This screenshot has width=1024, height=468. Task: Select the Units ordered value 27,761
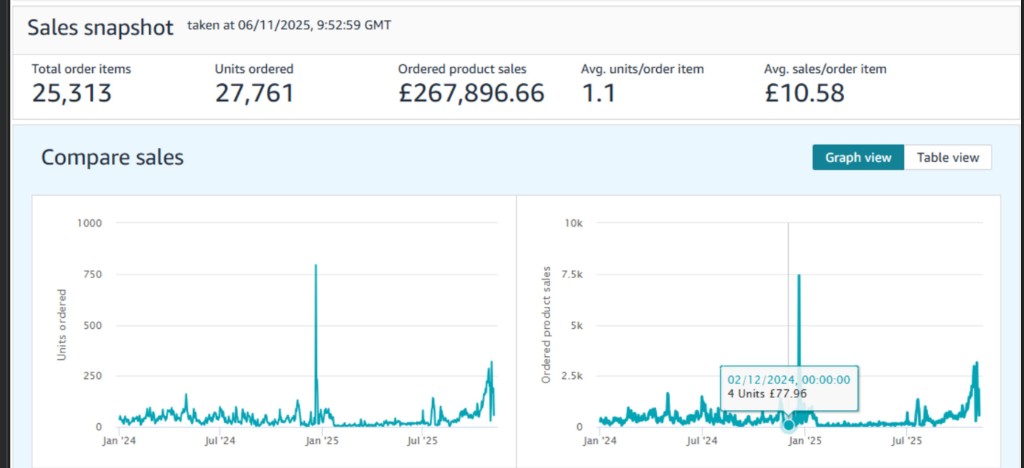pyautogui.click(x=255, y=93)
